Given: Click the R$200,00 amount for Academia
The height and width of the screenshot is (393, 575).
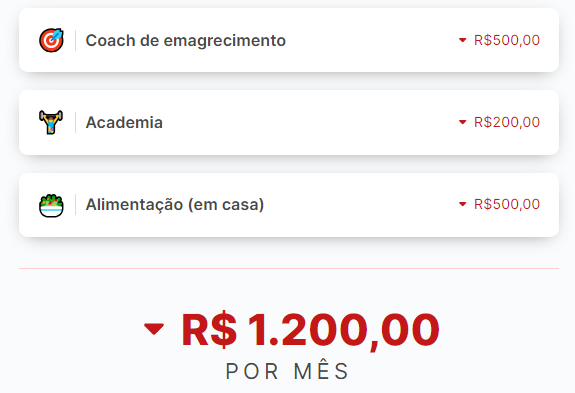Looking at the screenshot, I should [507, 122].
